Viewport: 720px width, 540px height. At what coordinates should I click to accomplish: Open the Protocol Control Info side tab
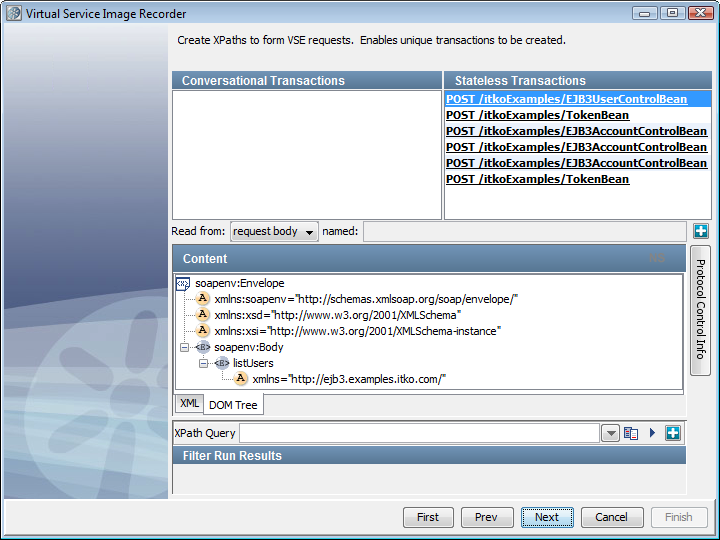pos(700,310)
